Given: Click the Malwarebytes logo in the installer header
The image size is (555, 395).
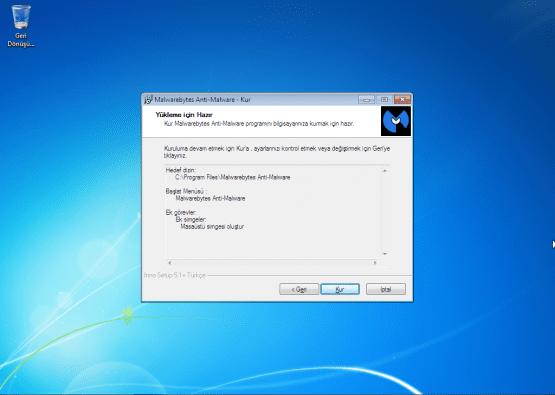Looking at the screenshot, I should coord(396,121).
